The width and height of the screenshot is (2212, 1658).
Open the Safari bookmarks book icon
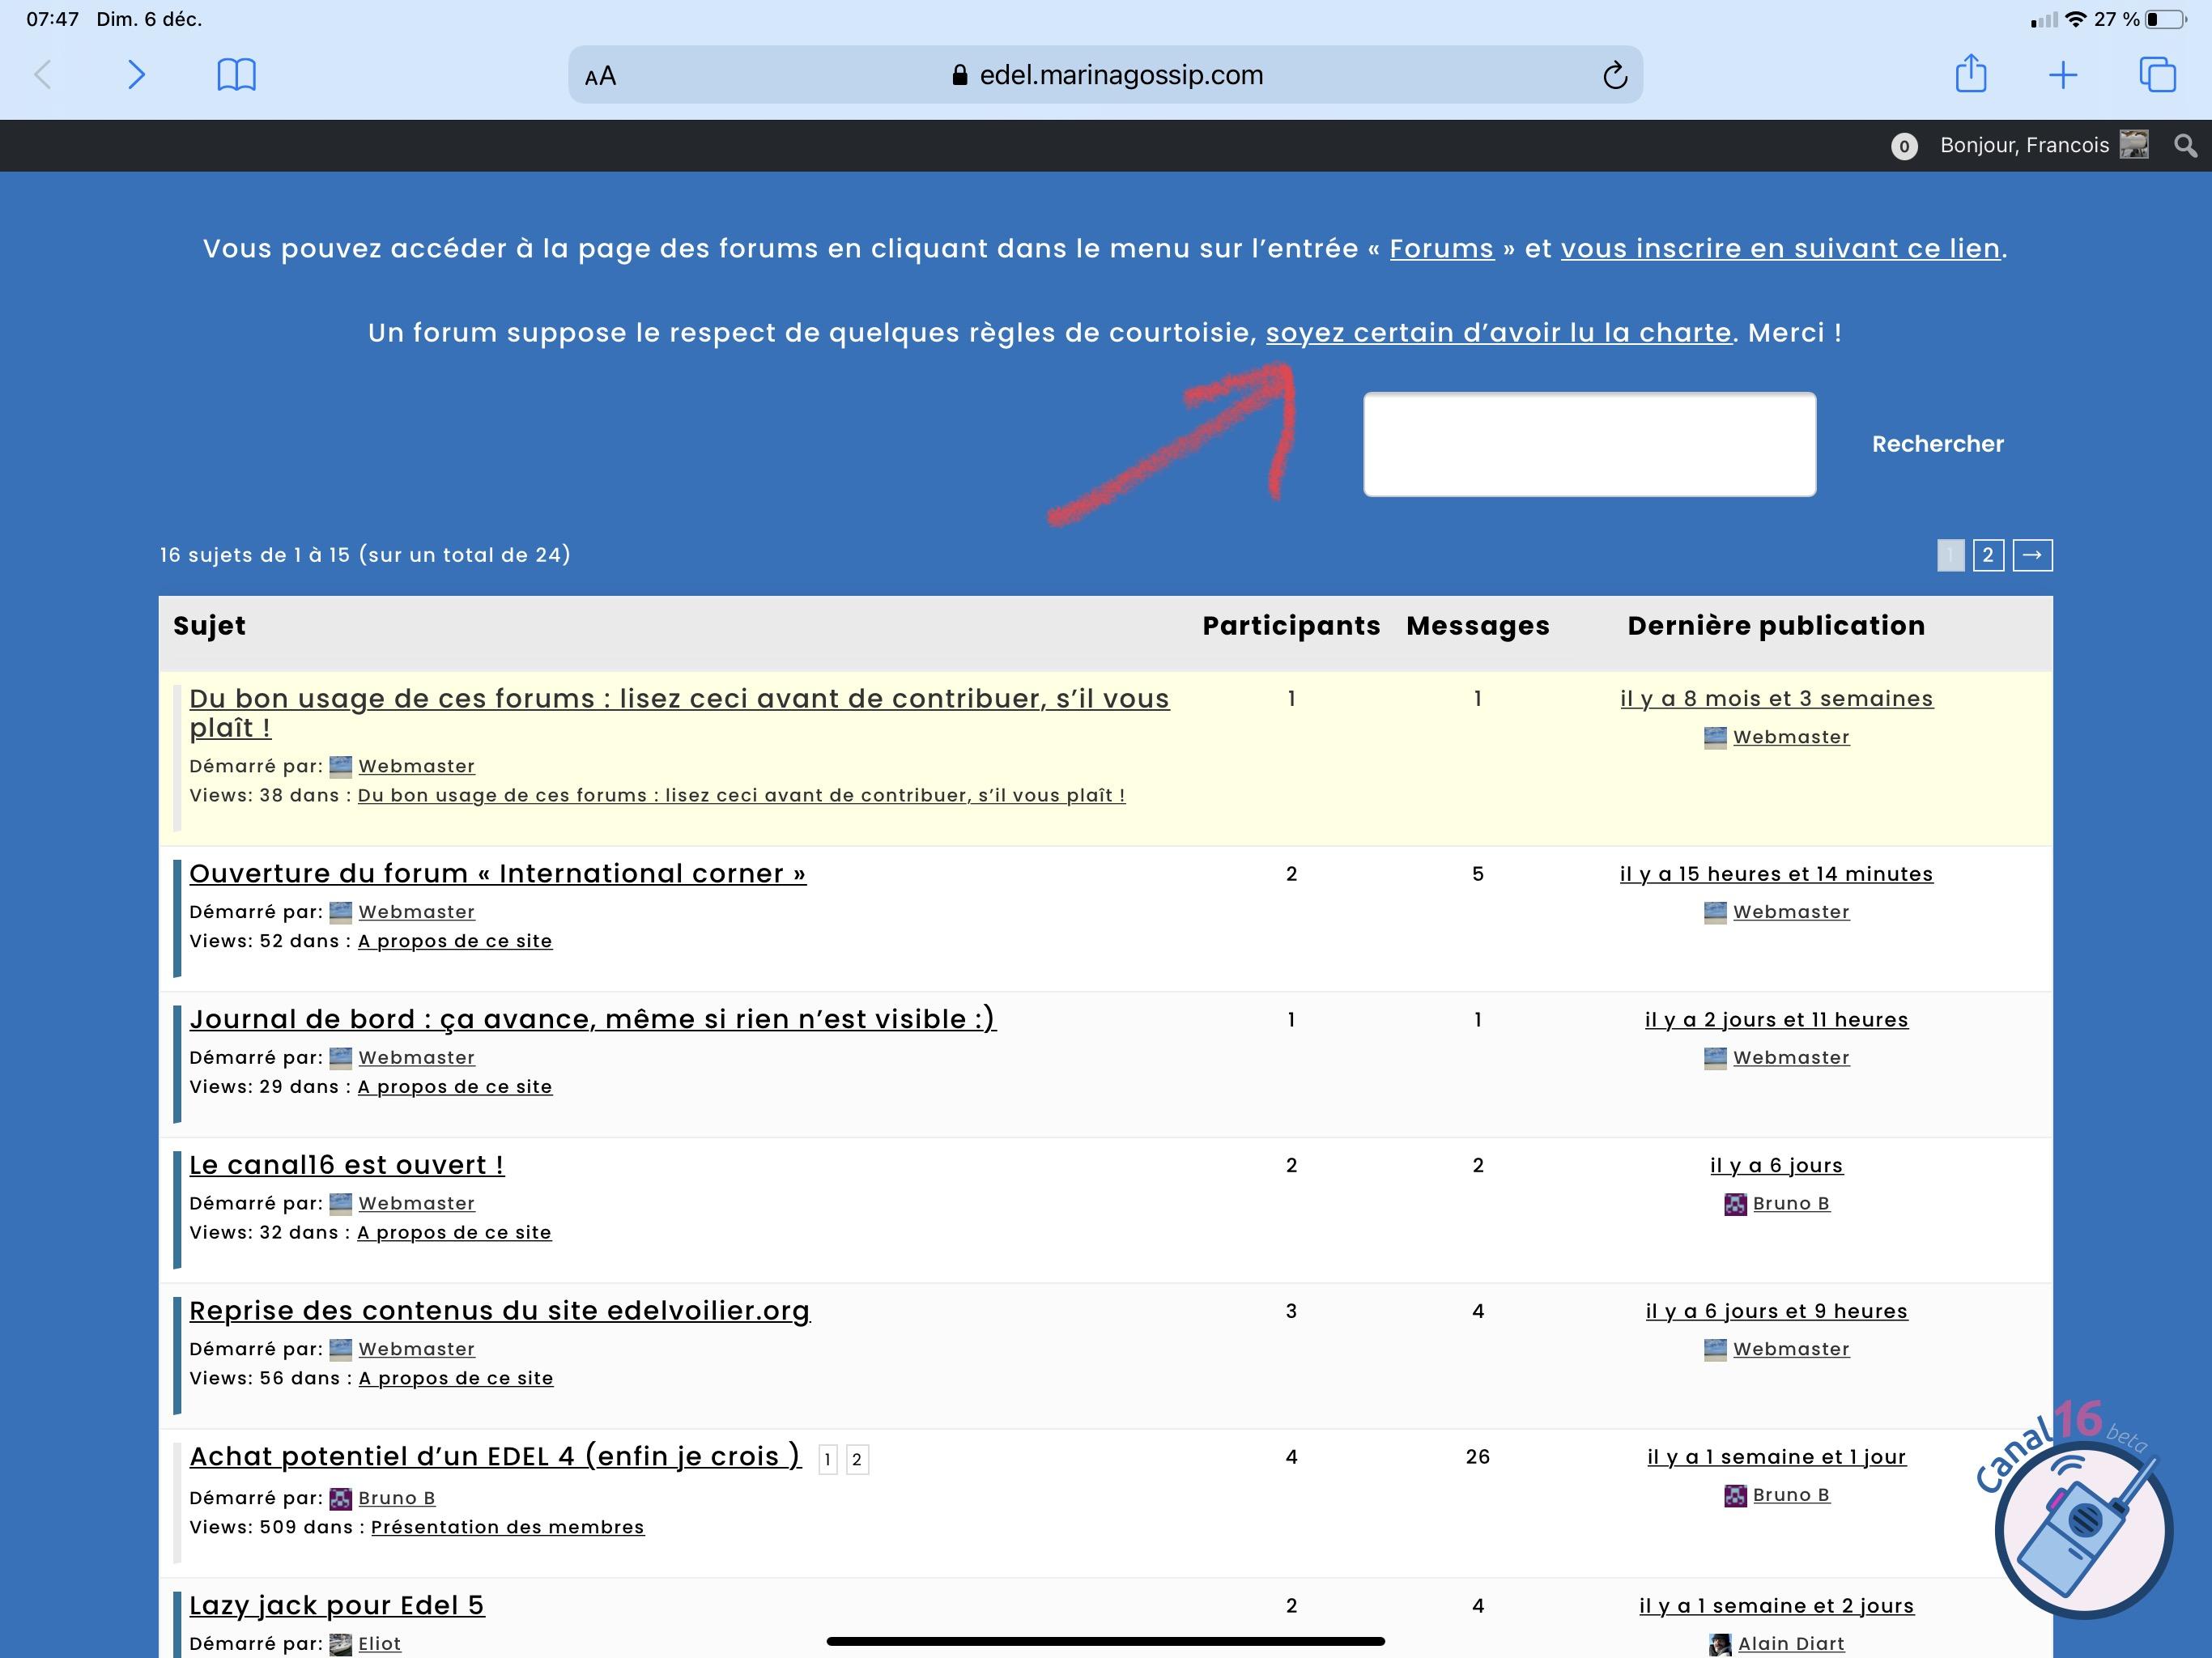[237, 75]
